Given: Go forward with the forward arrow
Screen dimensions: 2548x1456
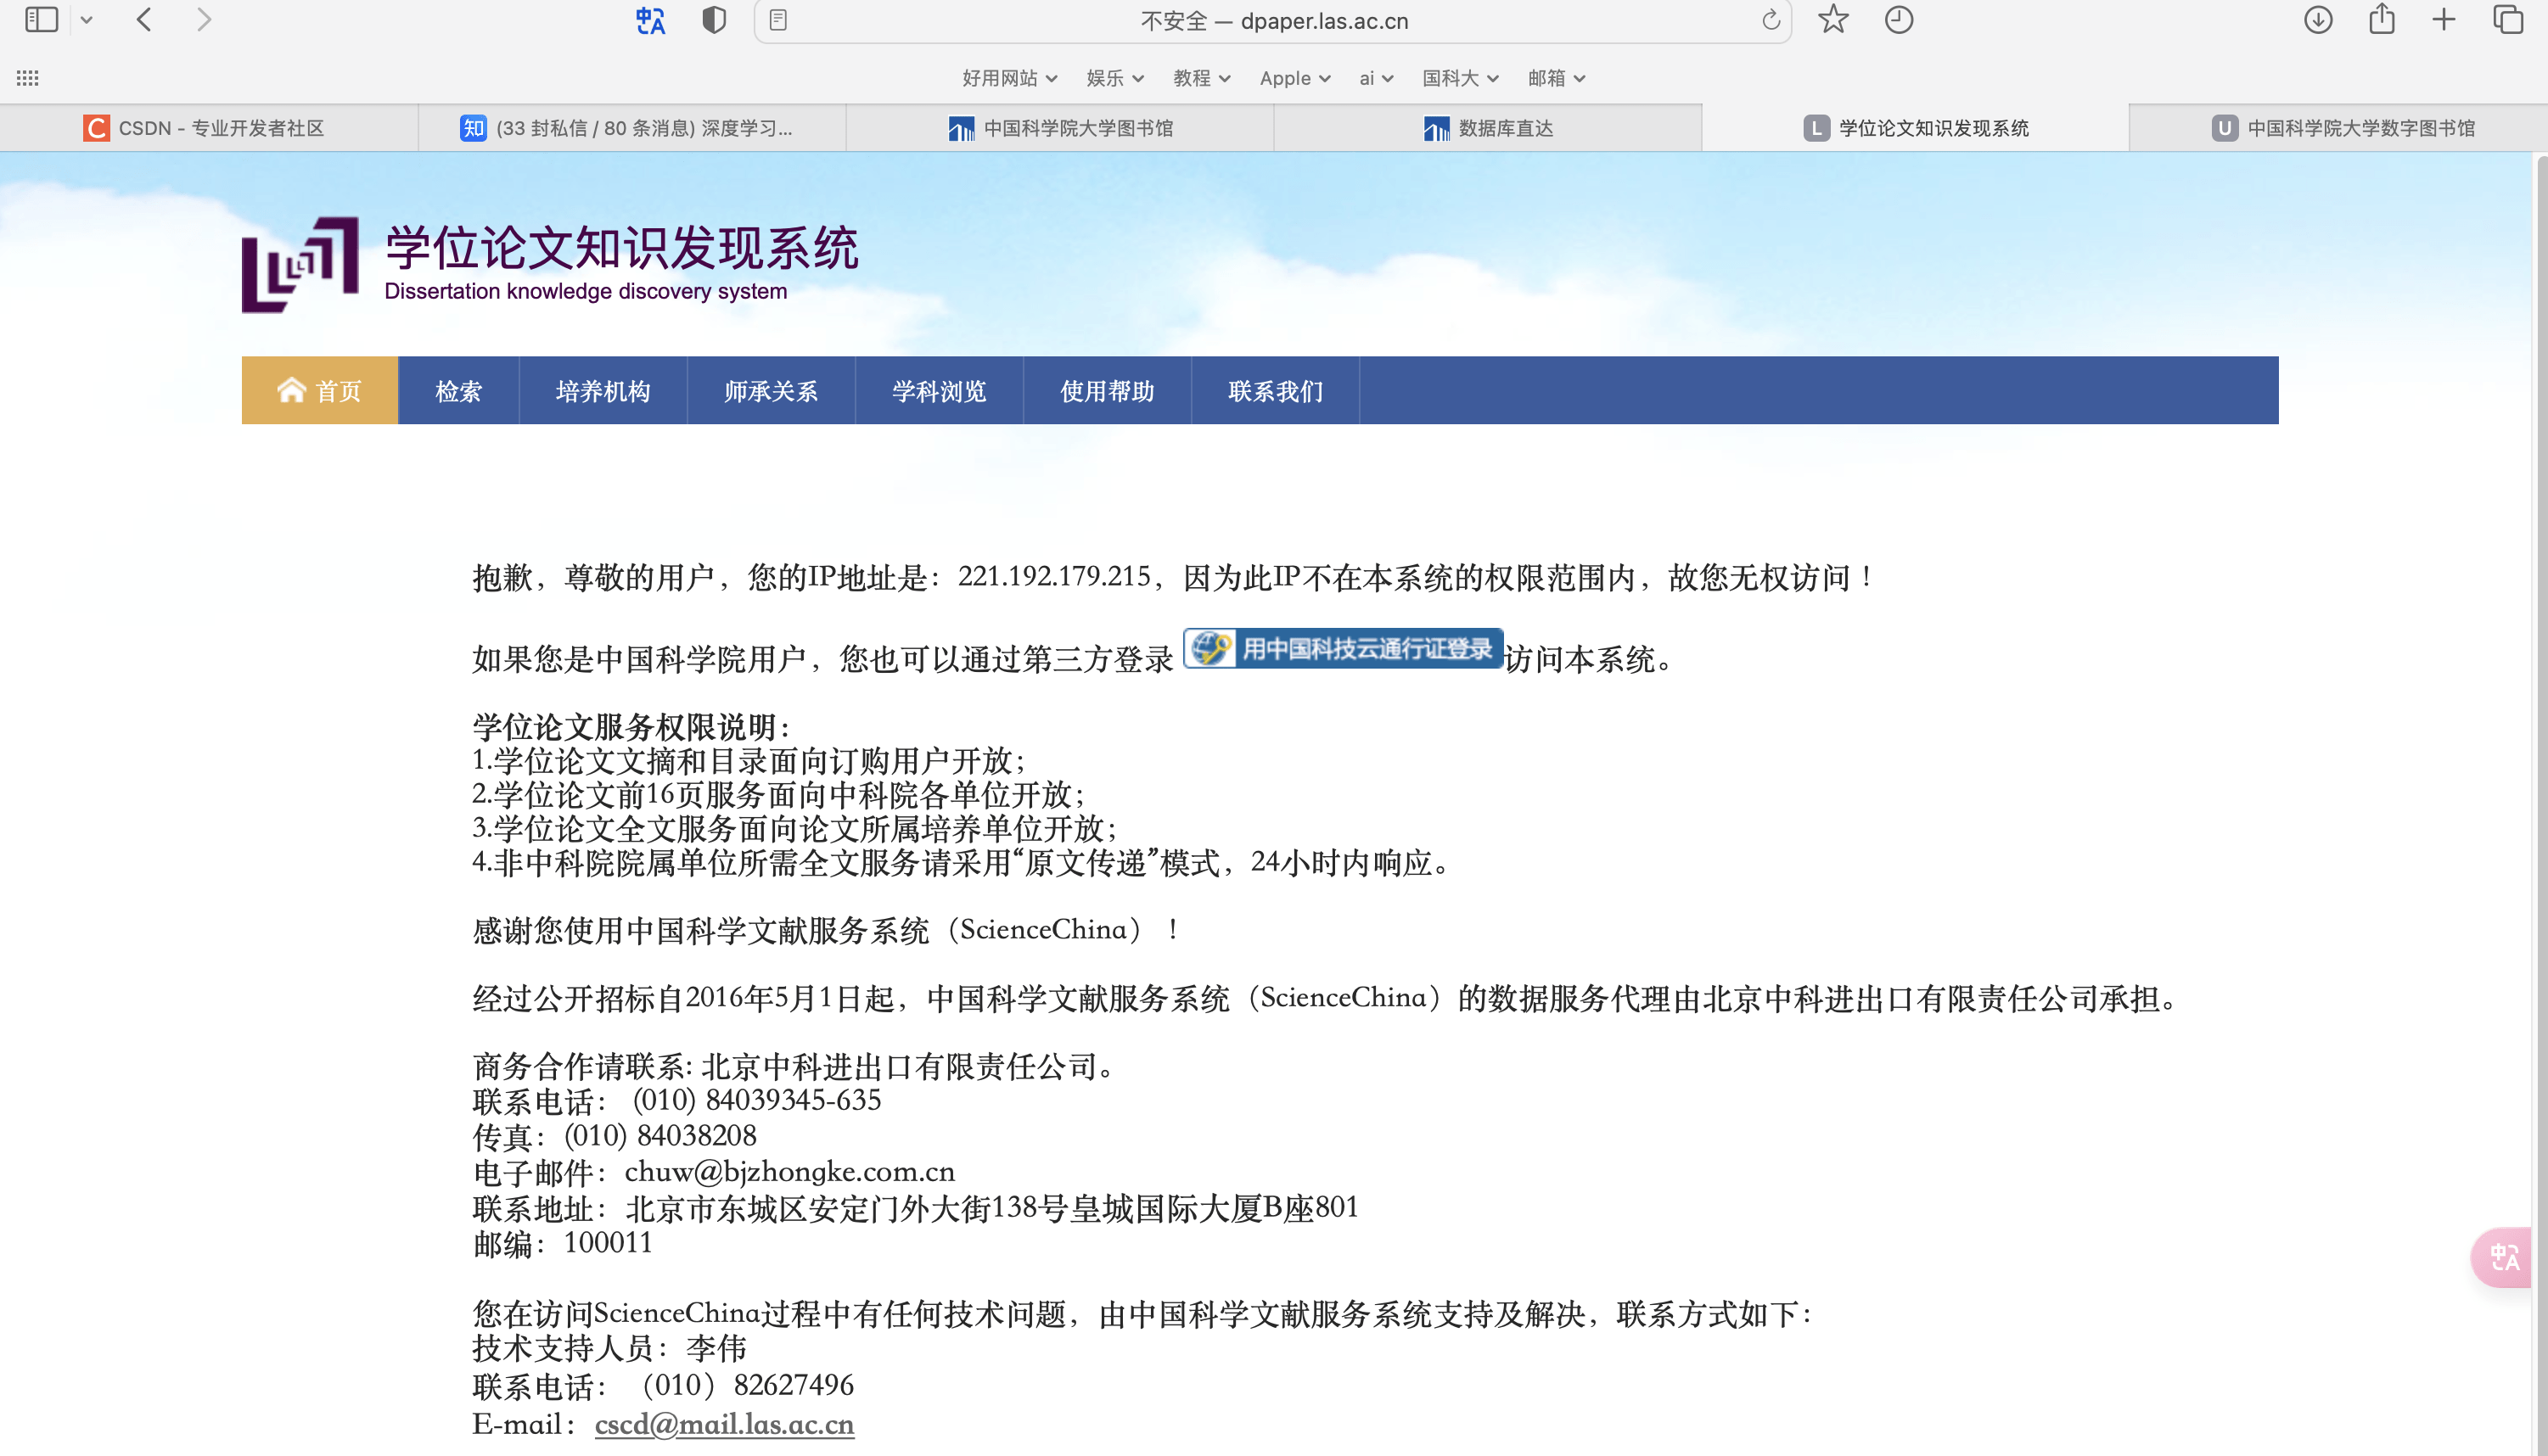Looking at the screenshot, I should [x=204, y=20].
